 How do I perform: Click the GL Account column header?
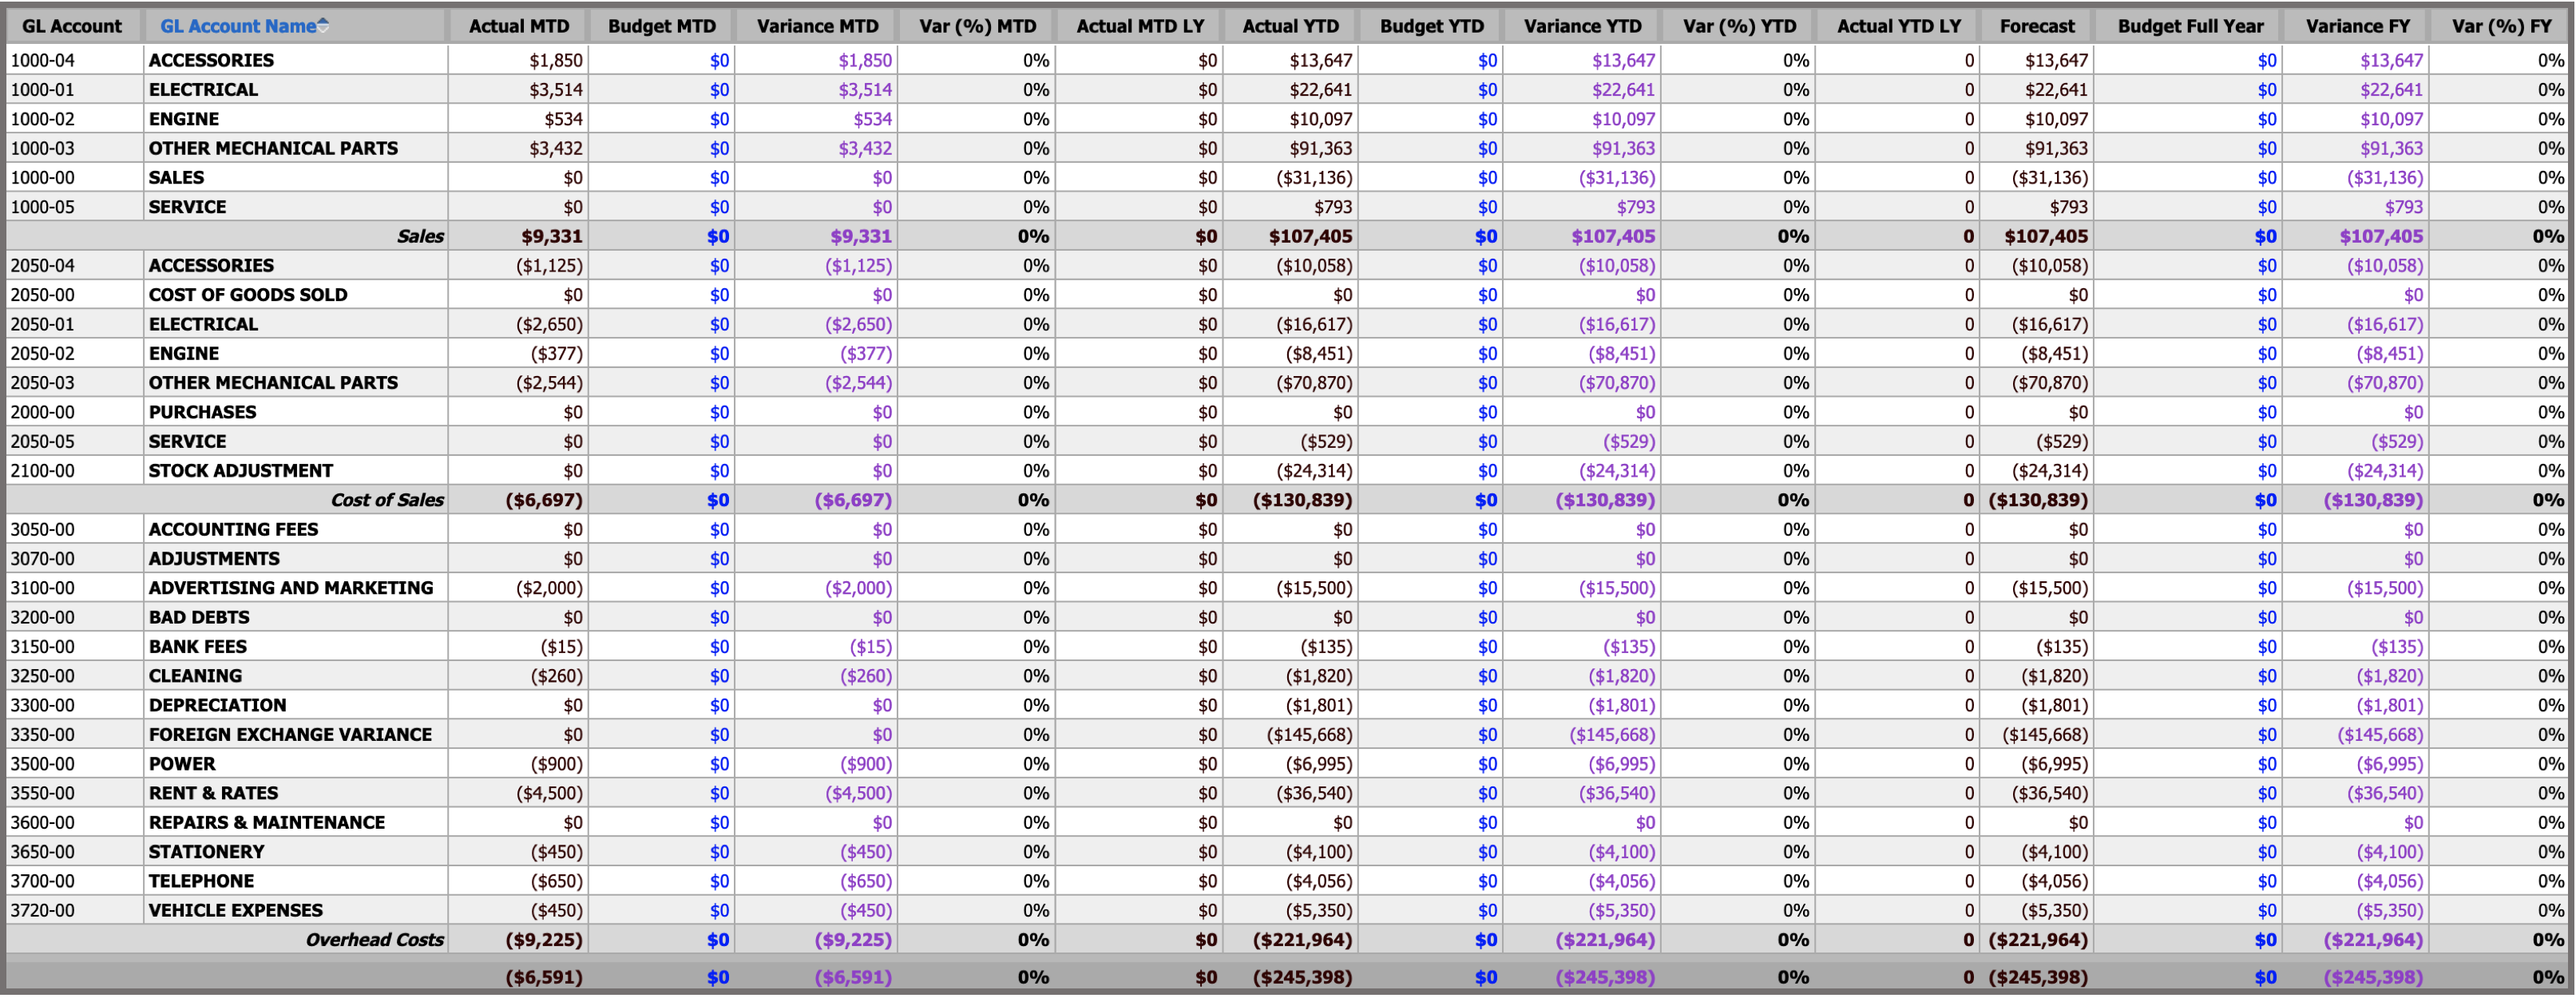[x=72, y=26]
